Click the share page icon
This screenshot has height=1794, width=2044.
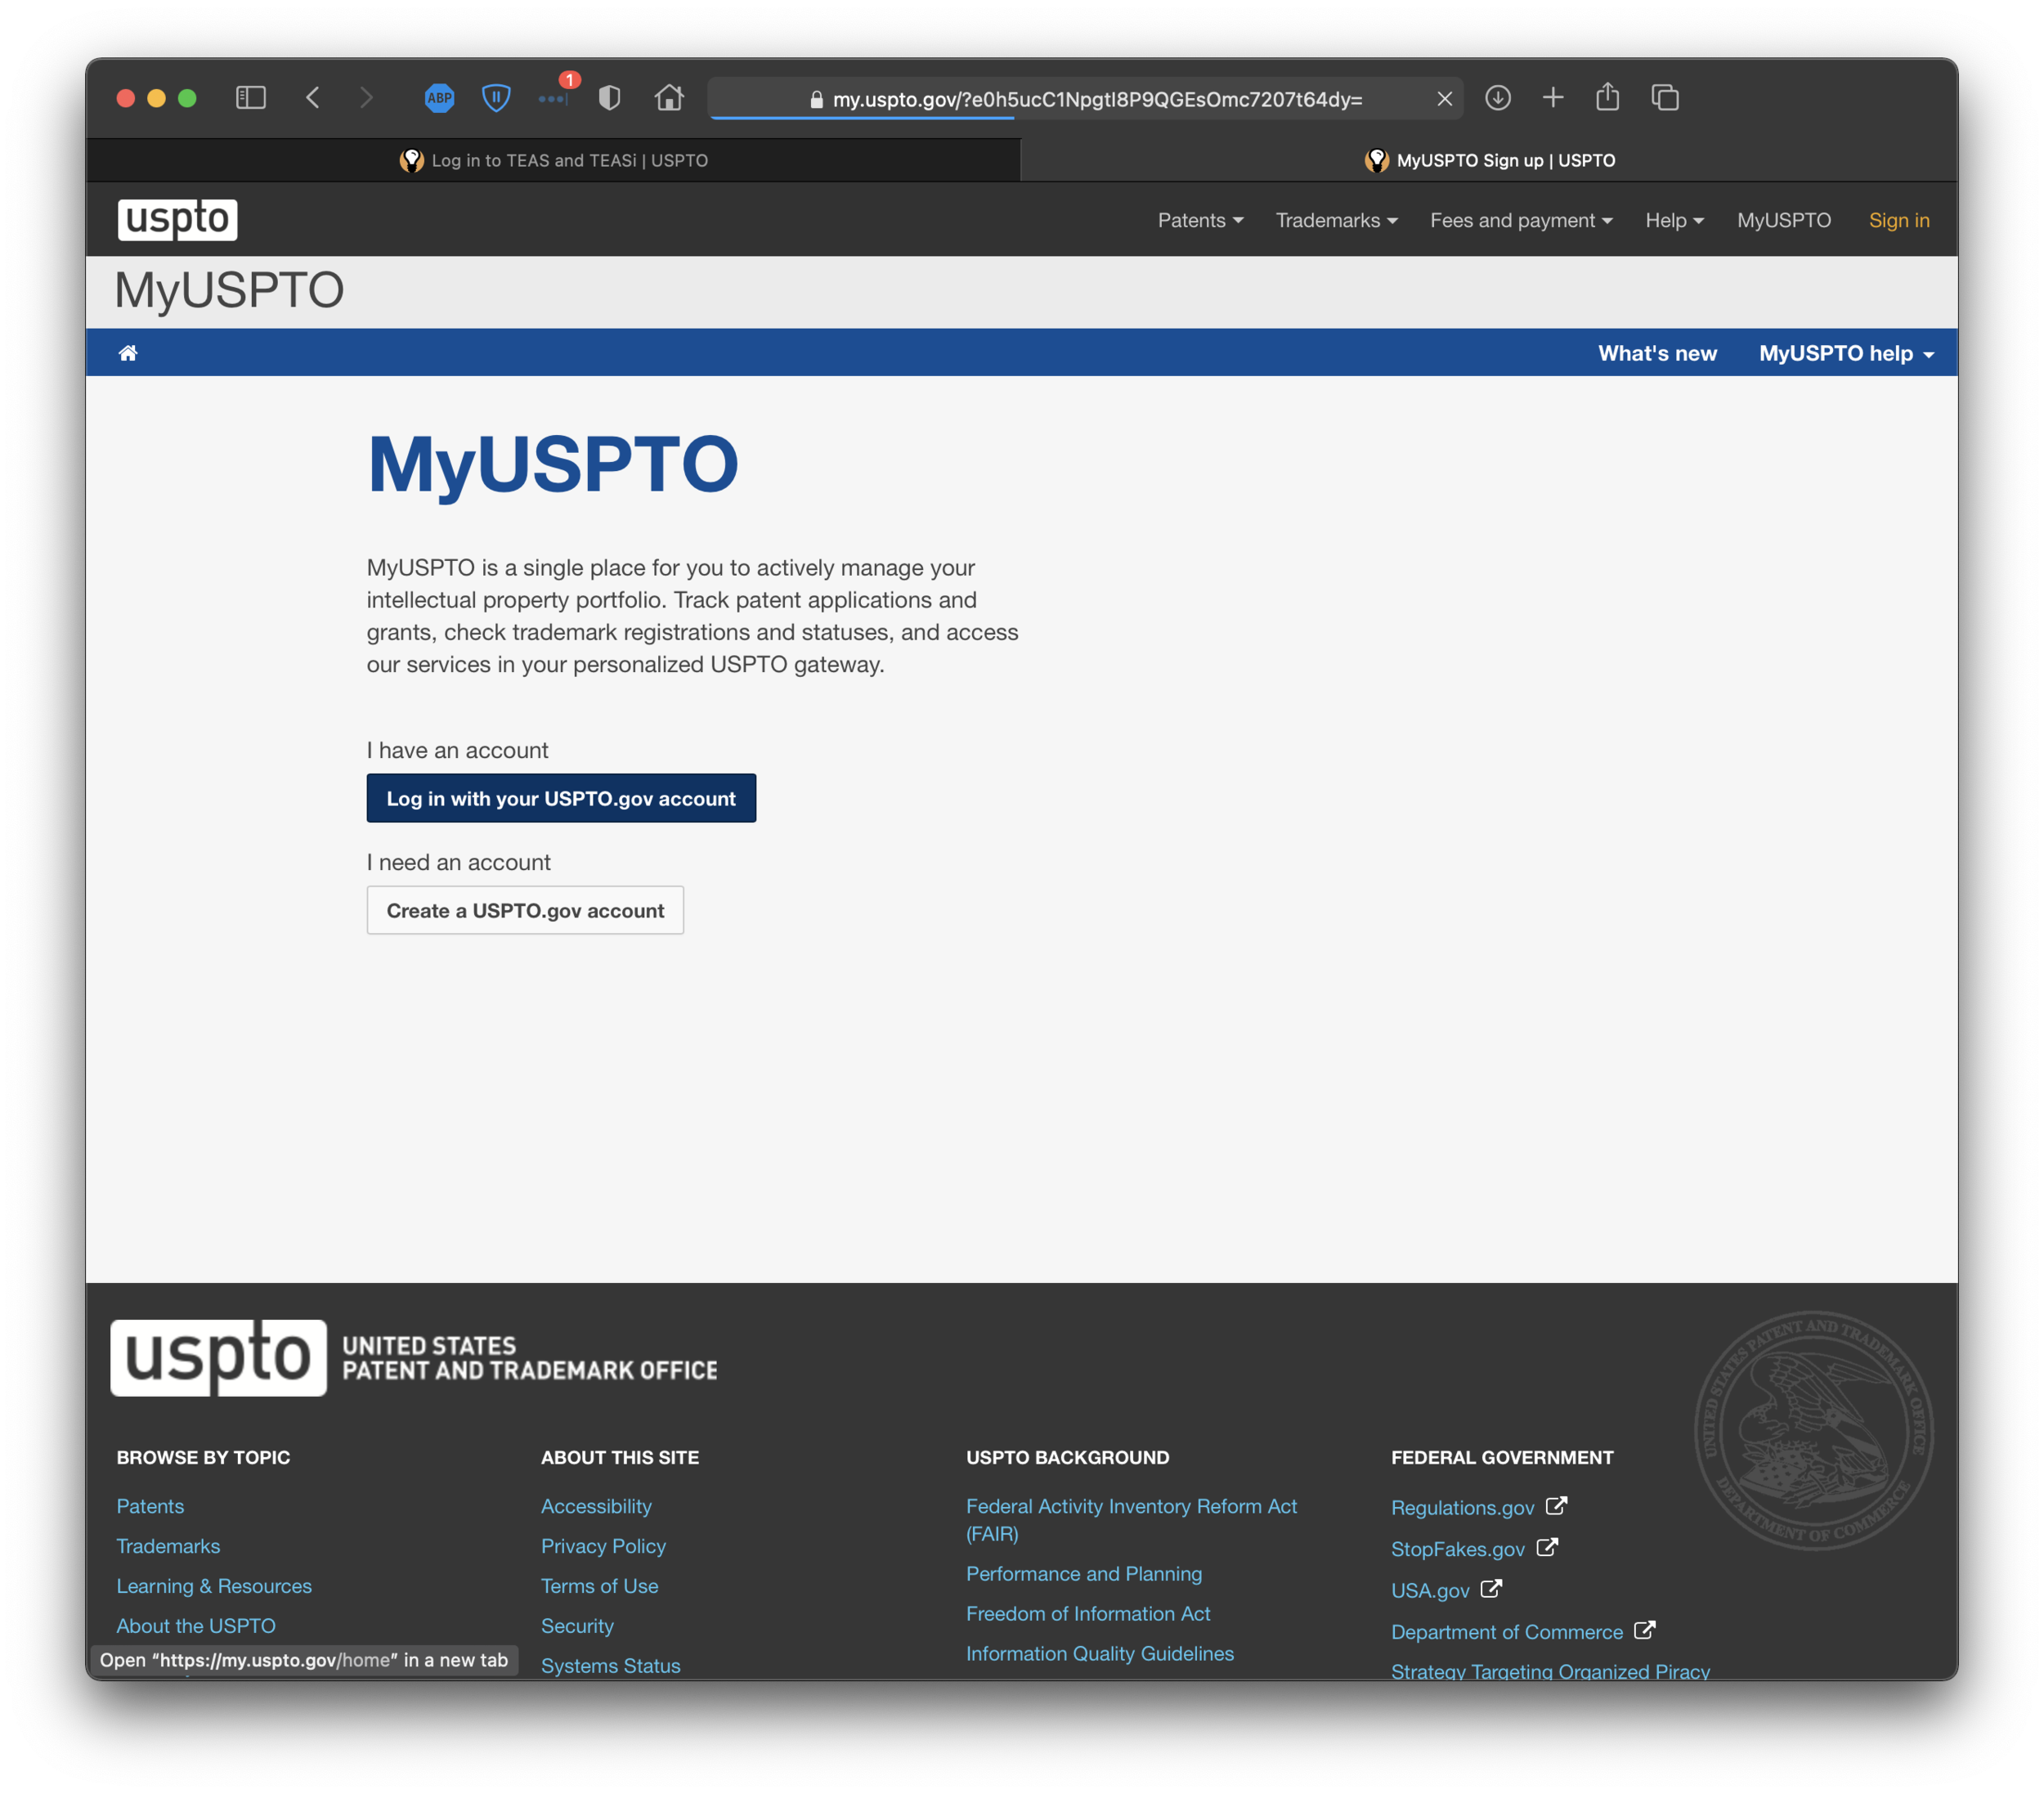coord(1607,96)
